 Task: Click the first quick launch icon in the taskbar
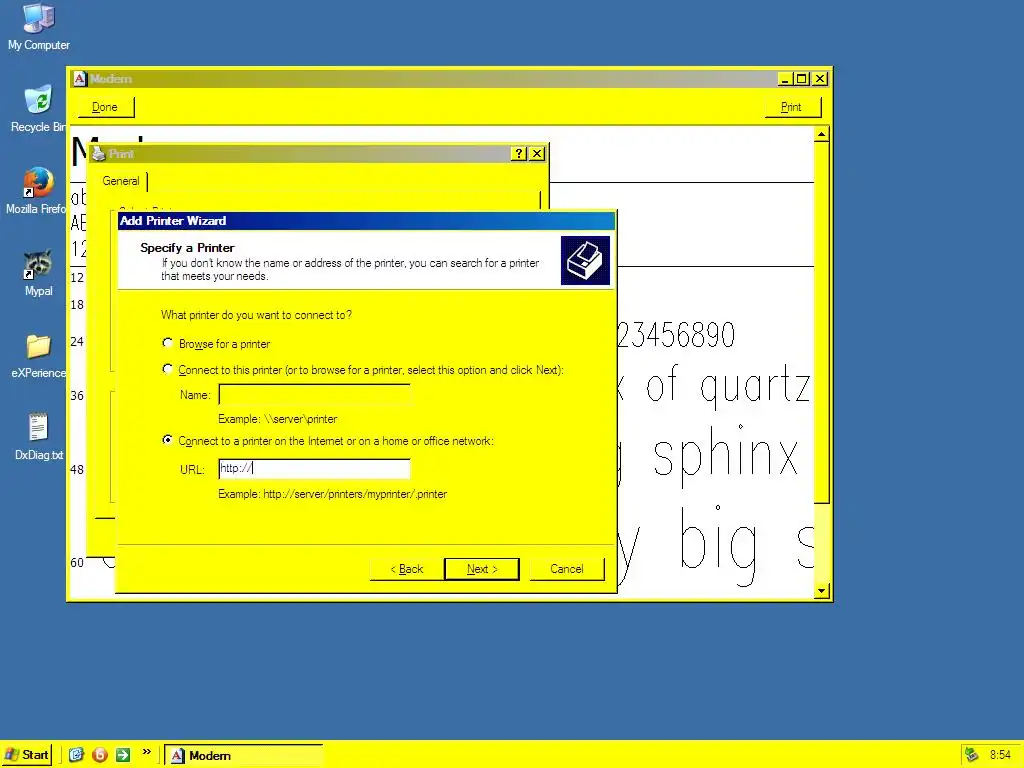coord(76,755)
